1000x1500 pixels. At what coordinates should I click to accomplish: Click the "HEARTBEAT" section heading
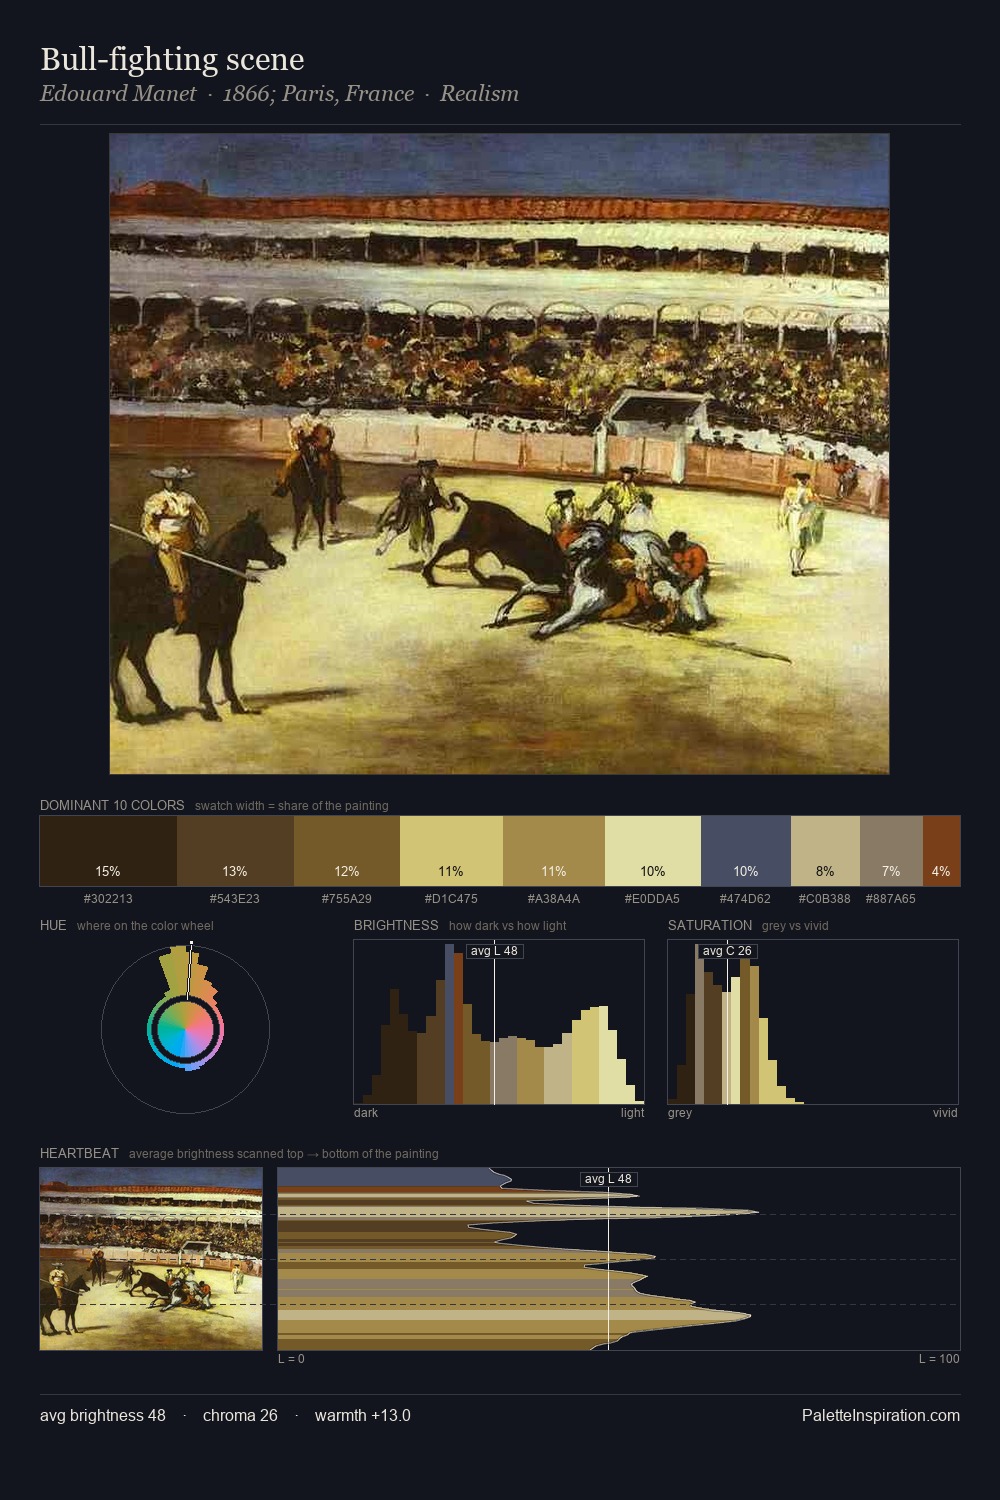point(79,1153)
